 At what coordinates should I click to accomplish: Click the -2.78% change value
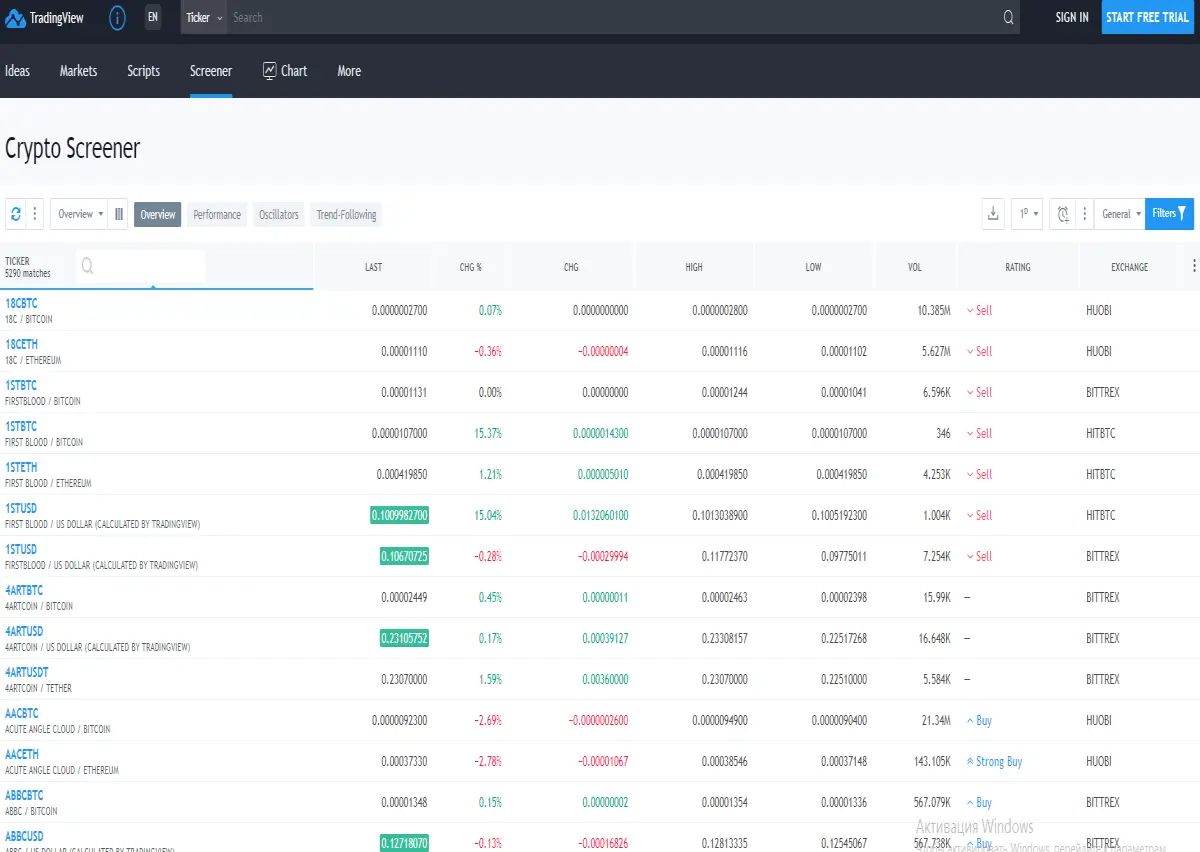(x=487, y=762)
